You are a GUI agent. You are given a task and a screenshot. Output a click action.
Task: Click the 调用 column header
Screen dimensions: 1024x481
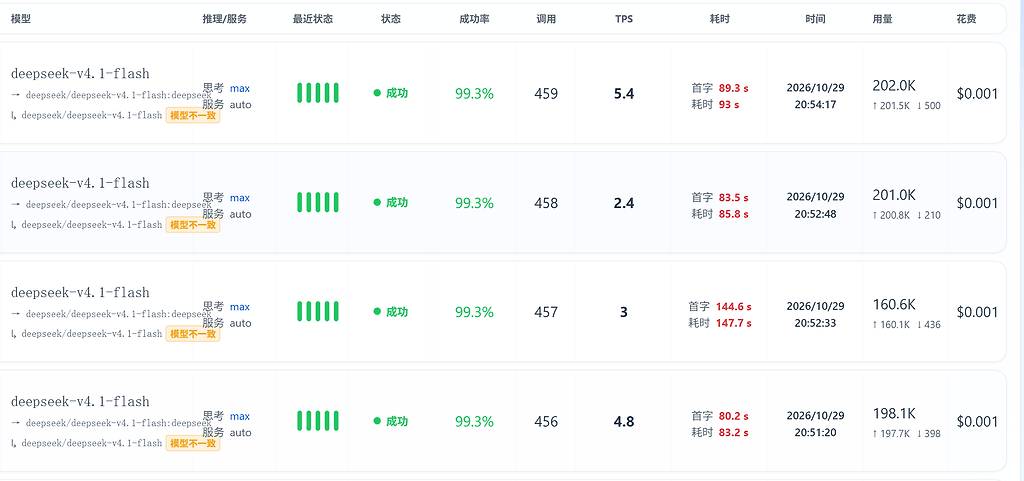pos(546,19)
